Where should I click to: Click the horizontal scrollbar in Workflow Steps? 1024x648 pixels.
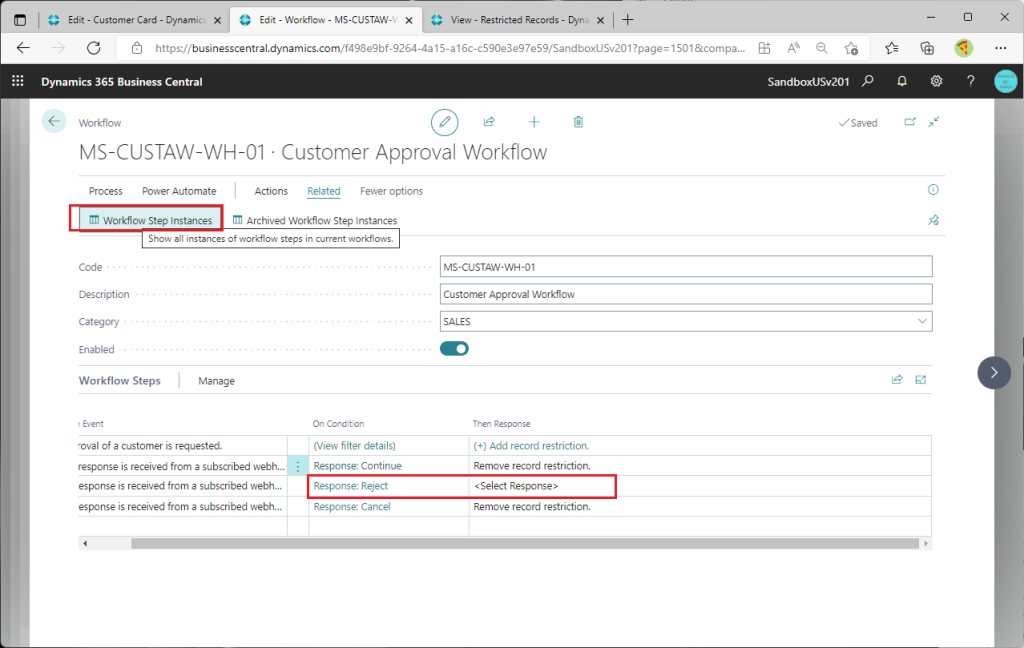[500, 543]
